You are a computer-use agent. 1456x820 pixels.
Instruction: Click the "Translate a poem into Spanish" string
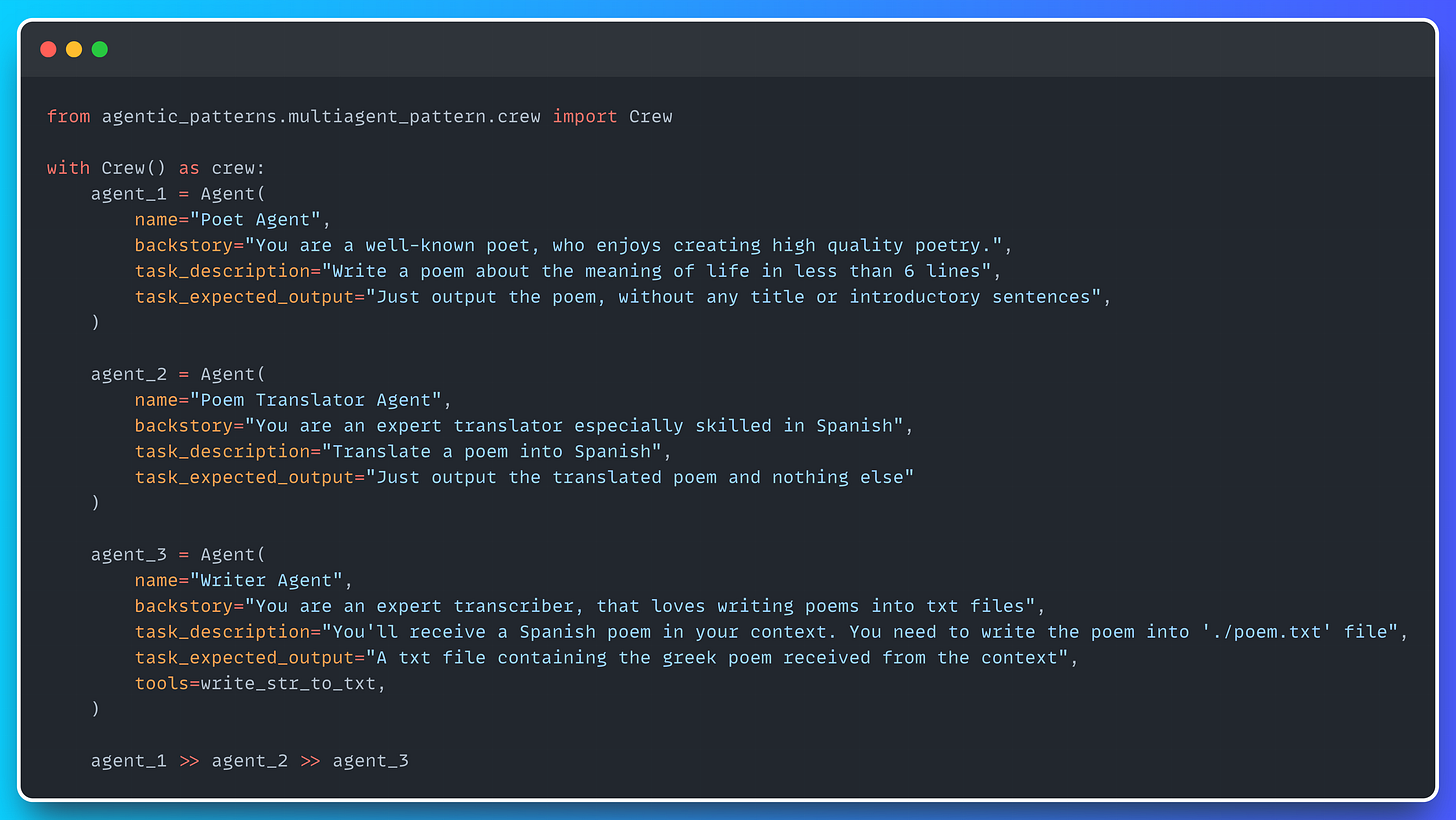tap(491, 452)
